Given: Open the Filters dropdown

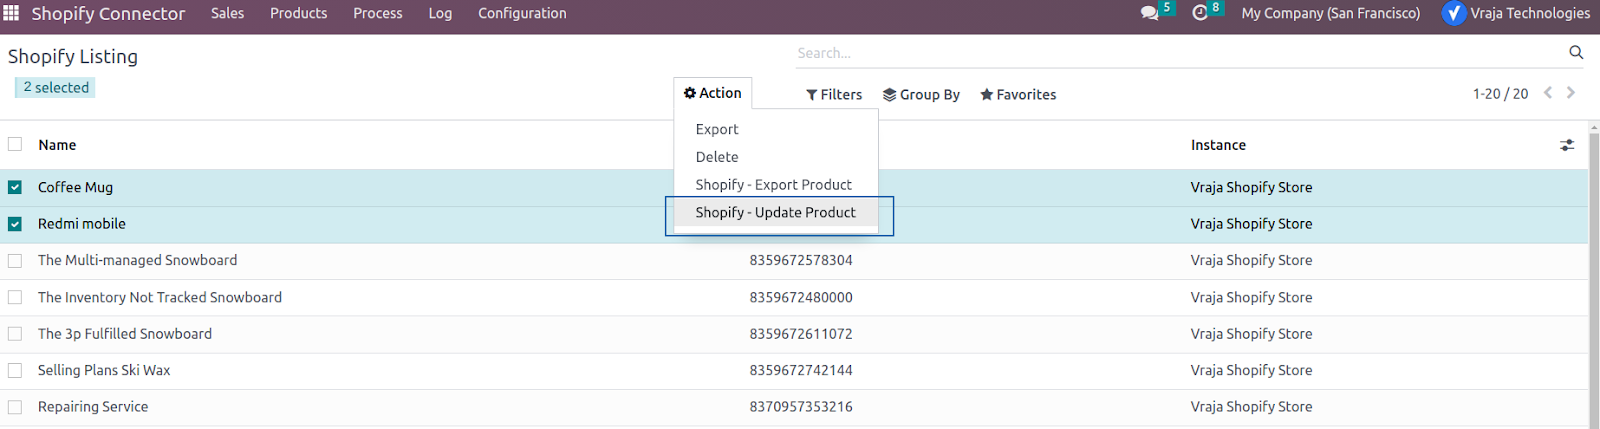Looking at the screenshot, I should point(834,94).
